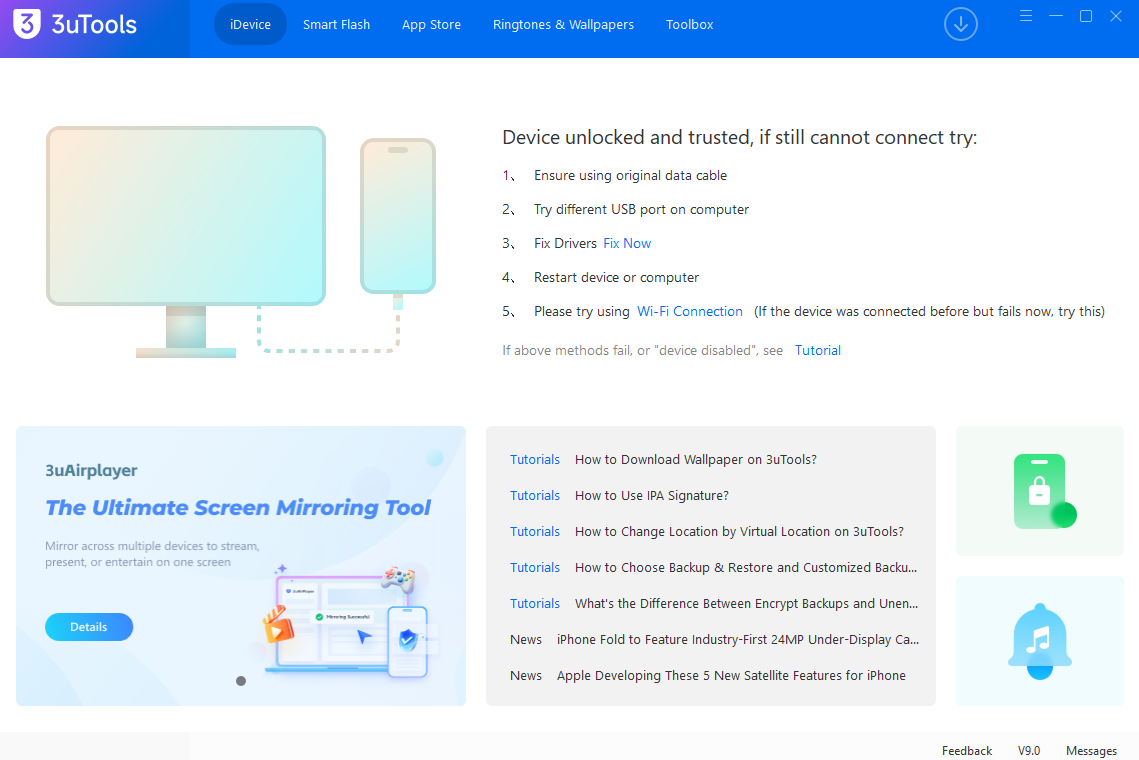1139x760 pixels.
Task: Click the Tutorials tag beside Wallpaper article
Action: point(535,459)
